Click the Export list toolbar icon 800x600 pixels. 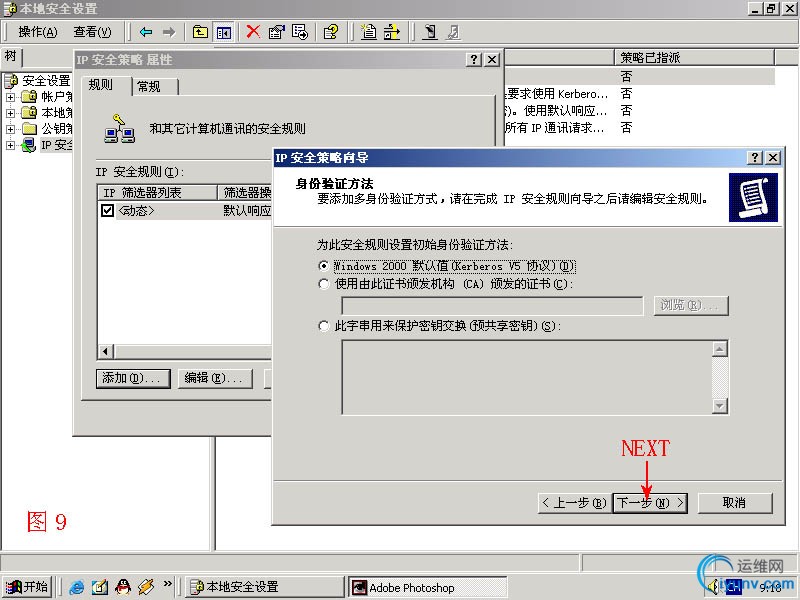coord(300,32)
